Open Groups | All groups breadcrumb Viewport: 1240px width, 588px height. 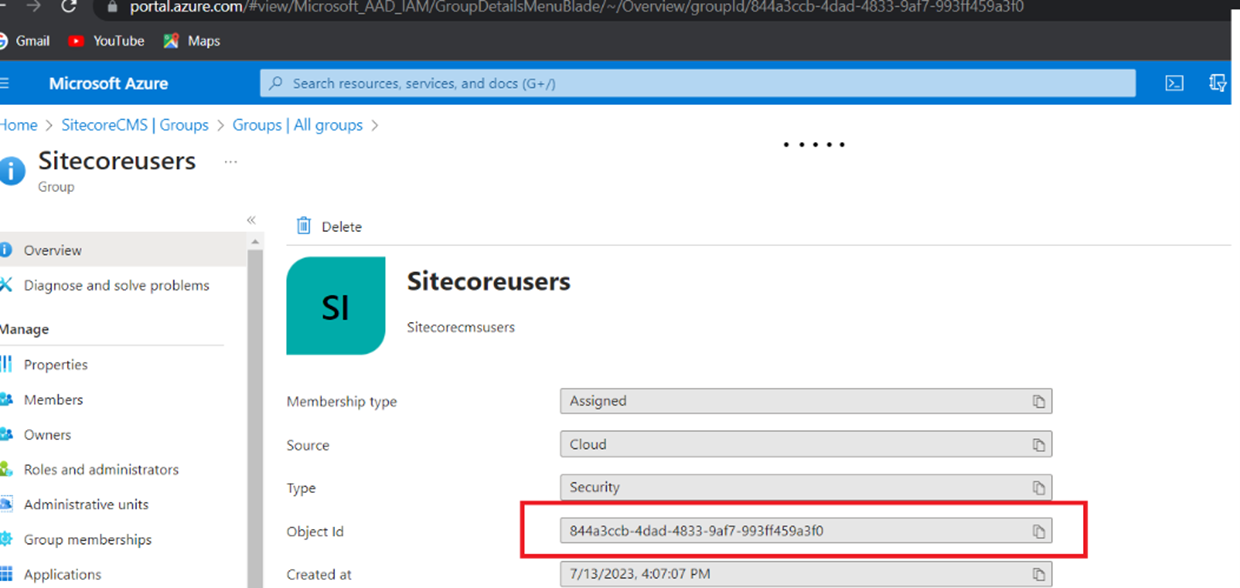[x=297, y=125]
